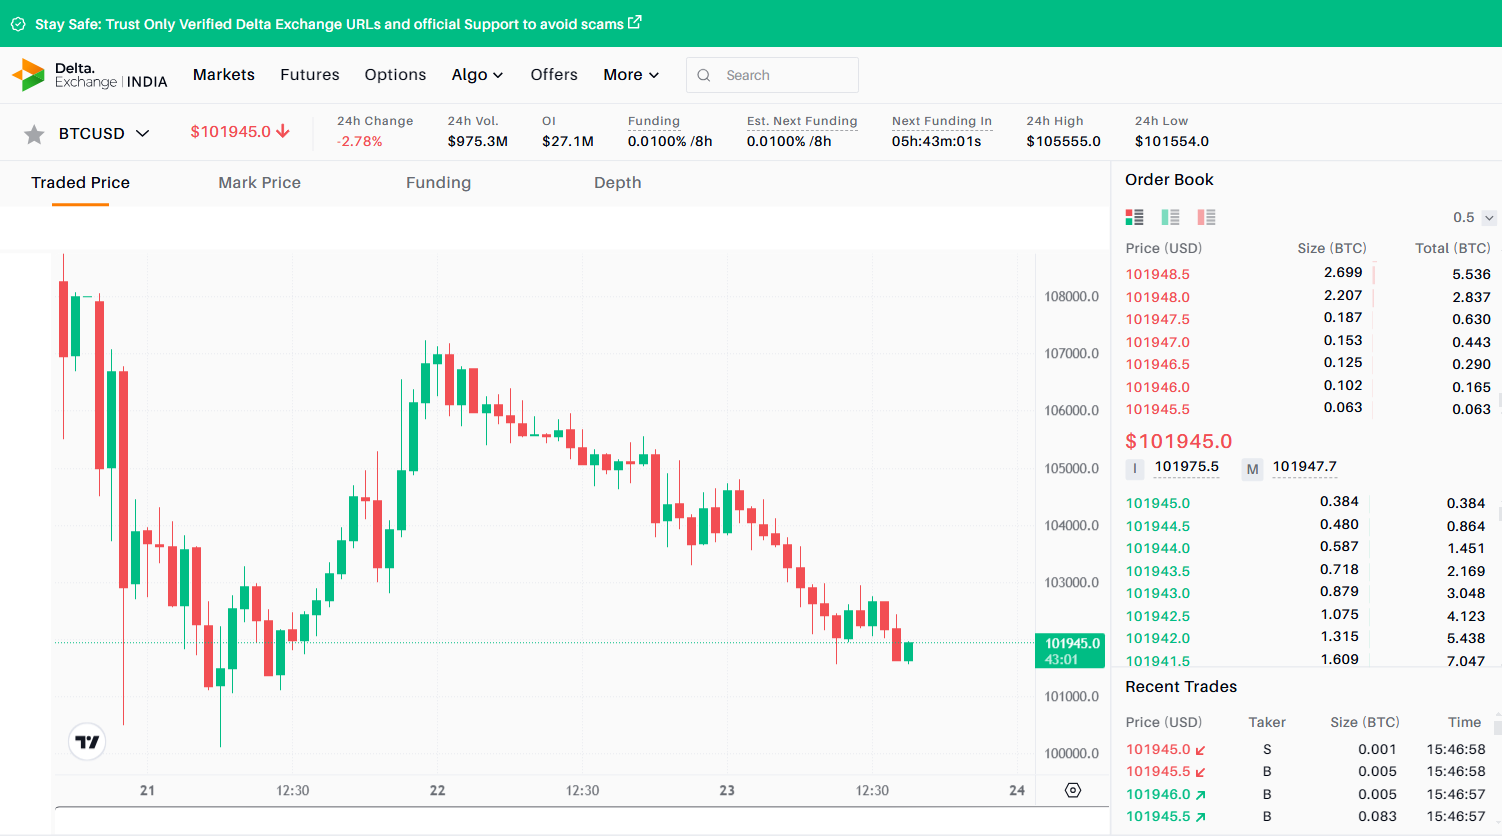Click the mark price 'M' badge
Viewport: 1502px width, 836px height.
tap(1252, 468)
